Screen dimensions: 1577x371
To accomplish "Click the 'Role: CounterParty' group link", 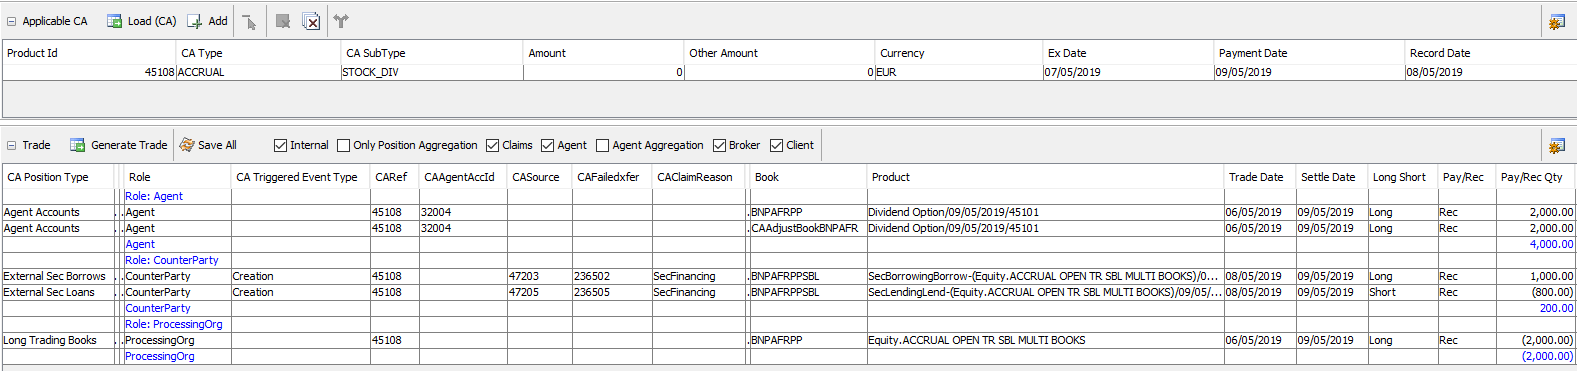I will coord(172,260).
